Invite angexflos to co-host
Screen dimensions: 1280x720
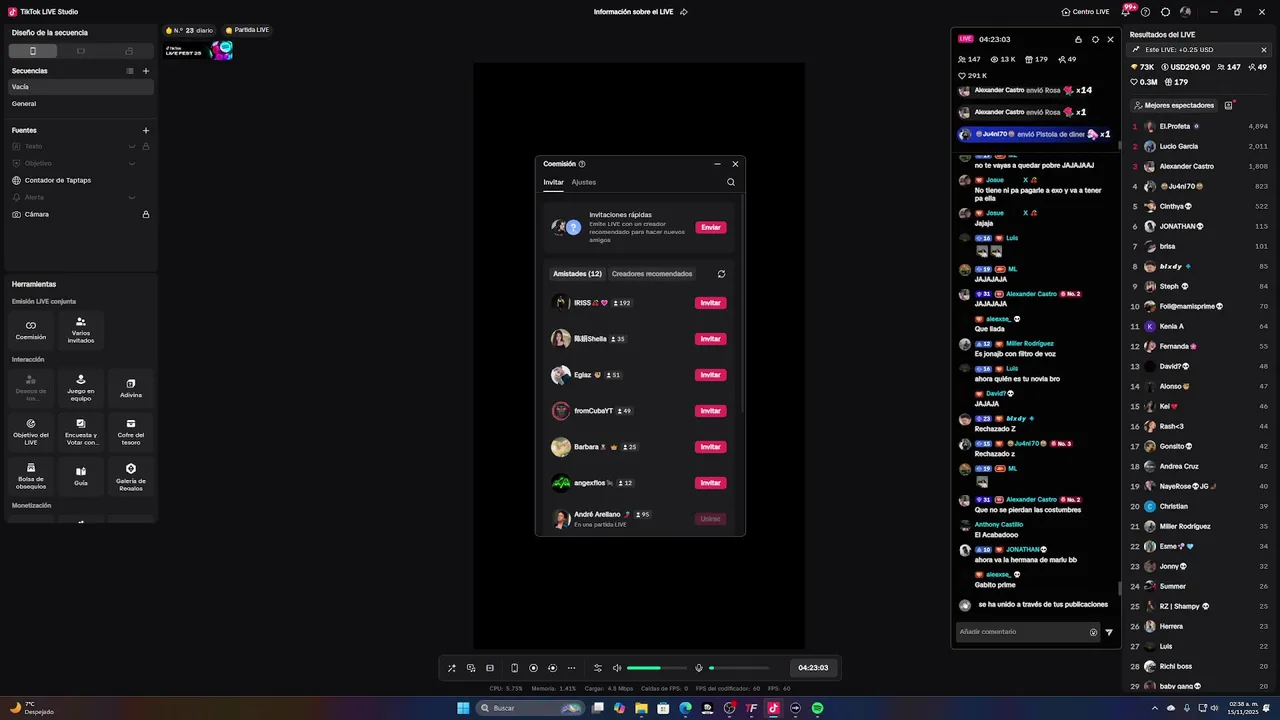711,483
